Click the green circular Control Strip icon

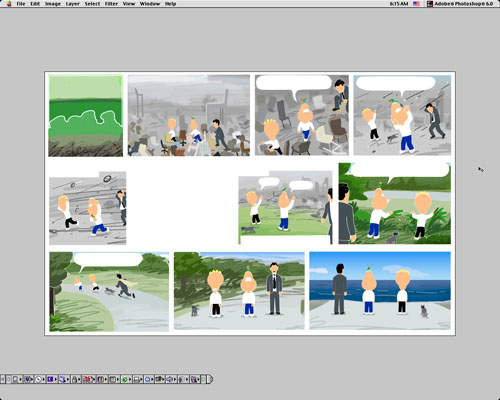tap(124, 379)
